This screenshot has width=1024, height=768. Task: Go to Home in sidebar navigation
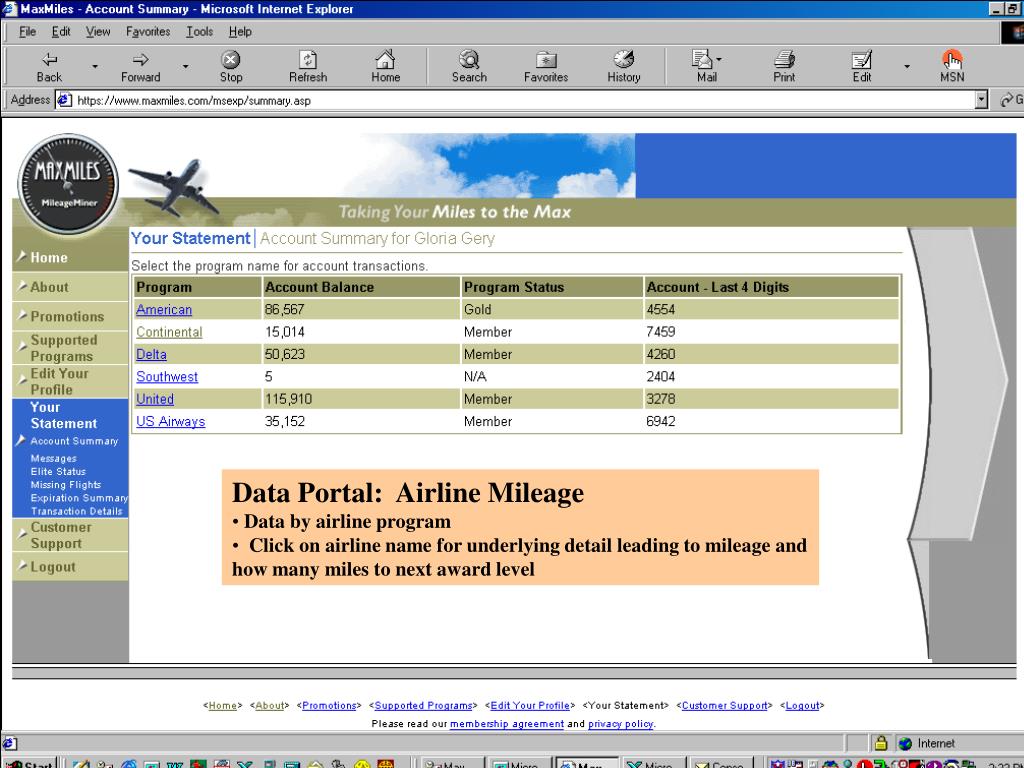point(49,257)
